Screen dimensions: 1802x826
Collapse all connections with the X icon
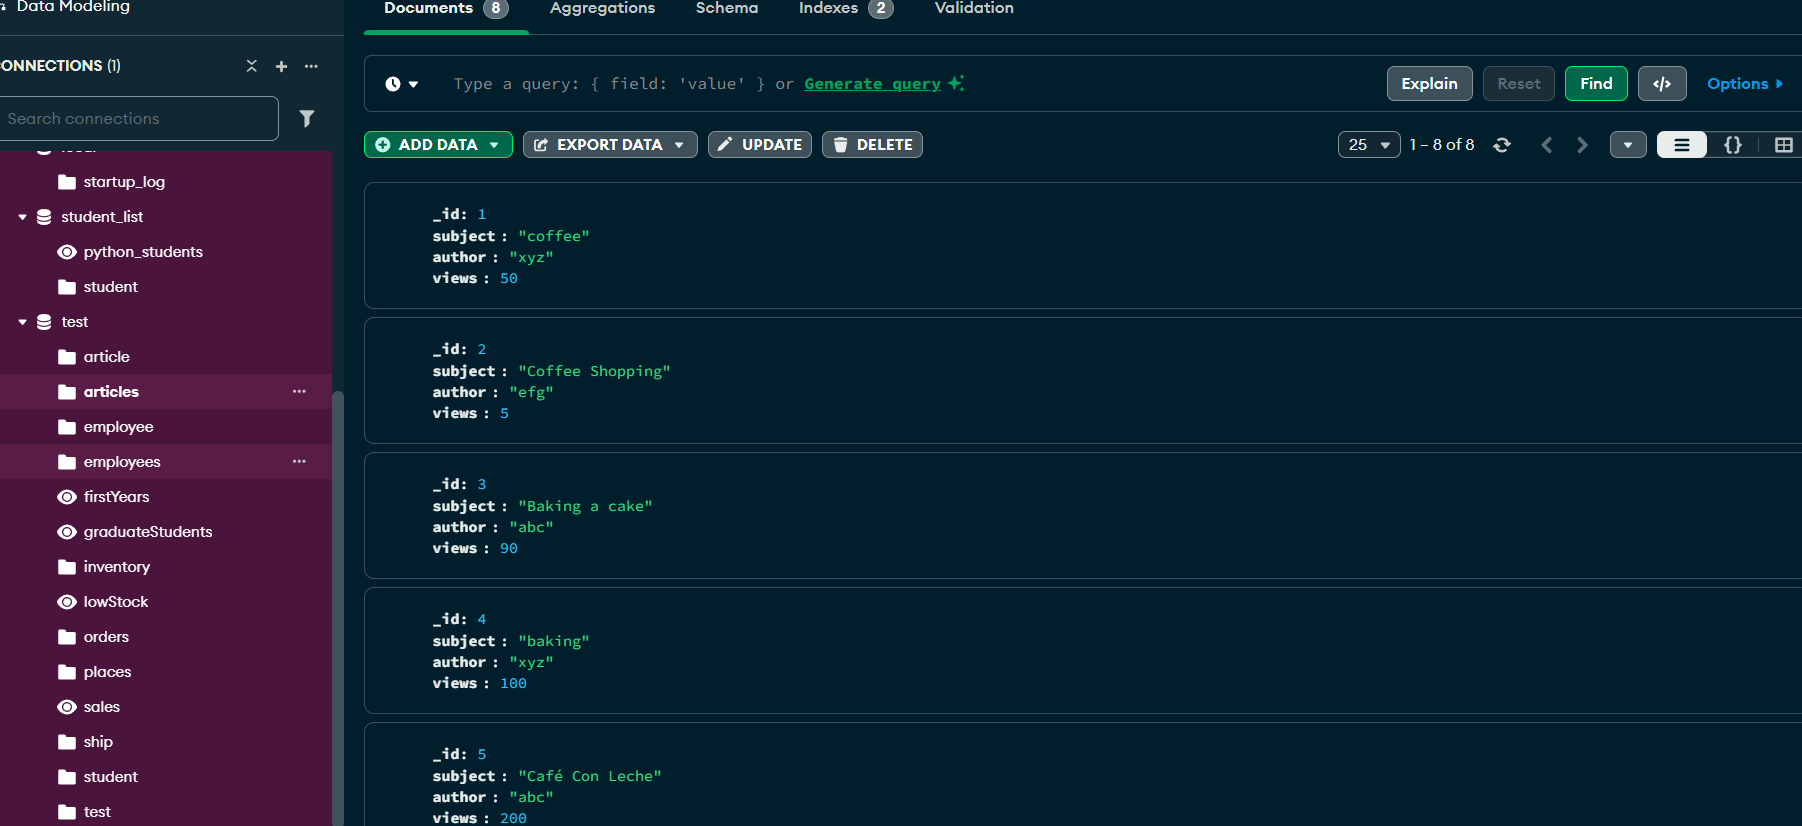(x=251, y=66)
